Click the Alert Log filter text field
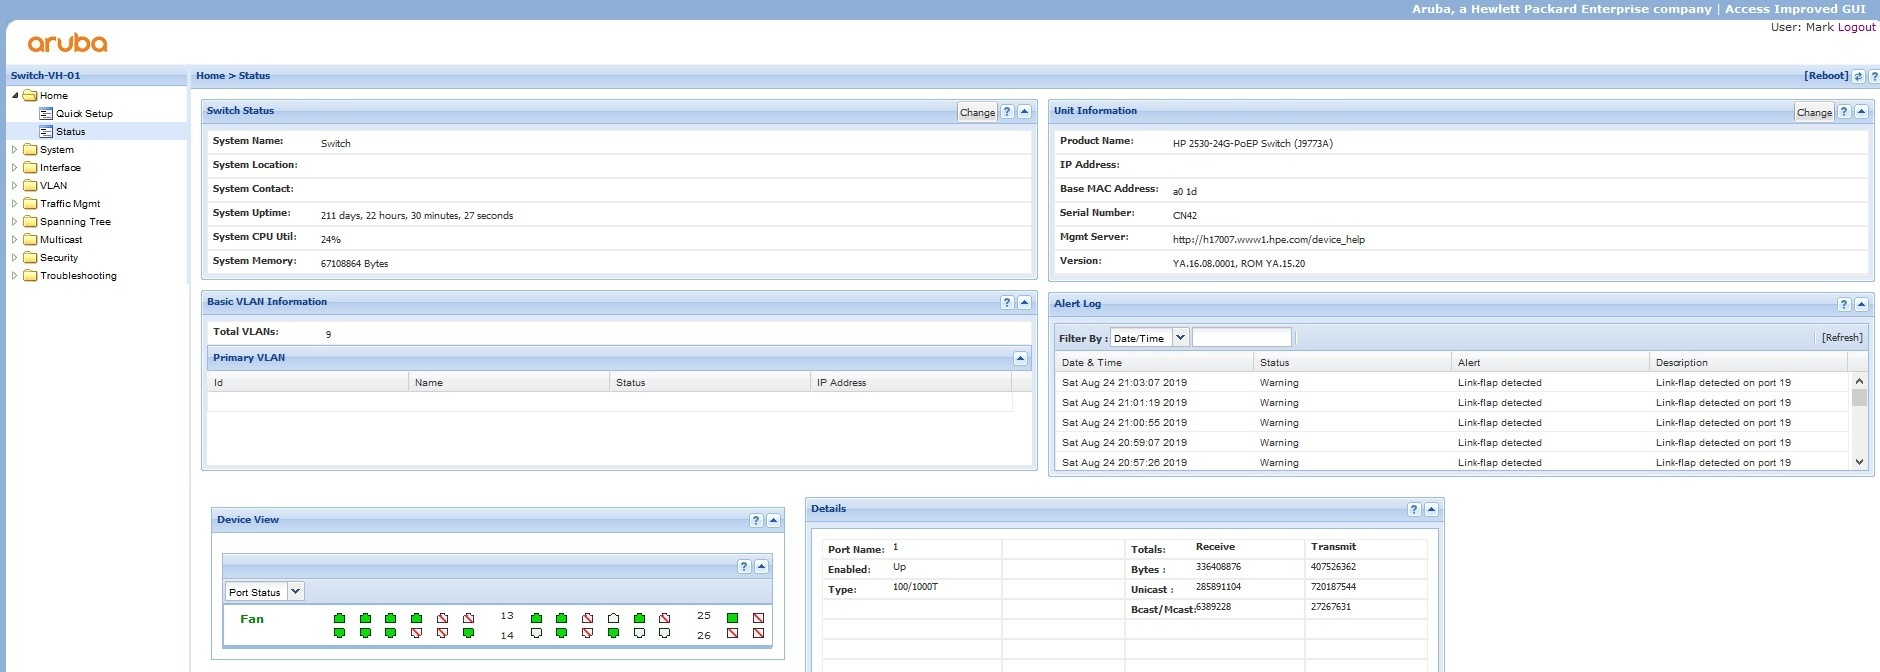Screen dimensions: 1880x672 coord(1241,338)
